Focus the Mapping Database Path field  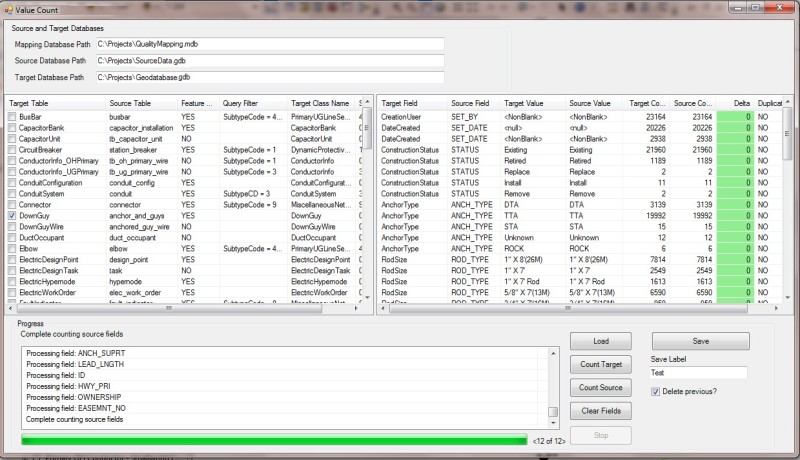pyautogui.click(x=269, y=45)
